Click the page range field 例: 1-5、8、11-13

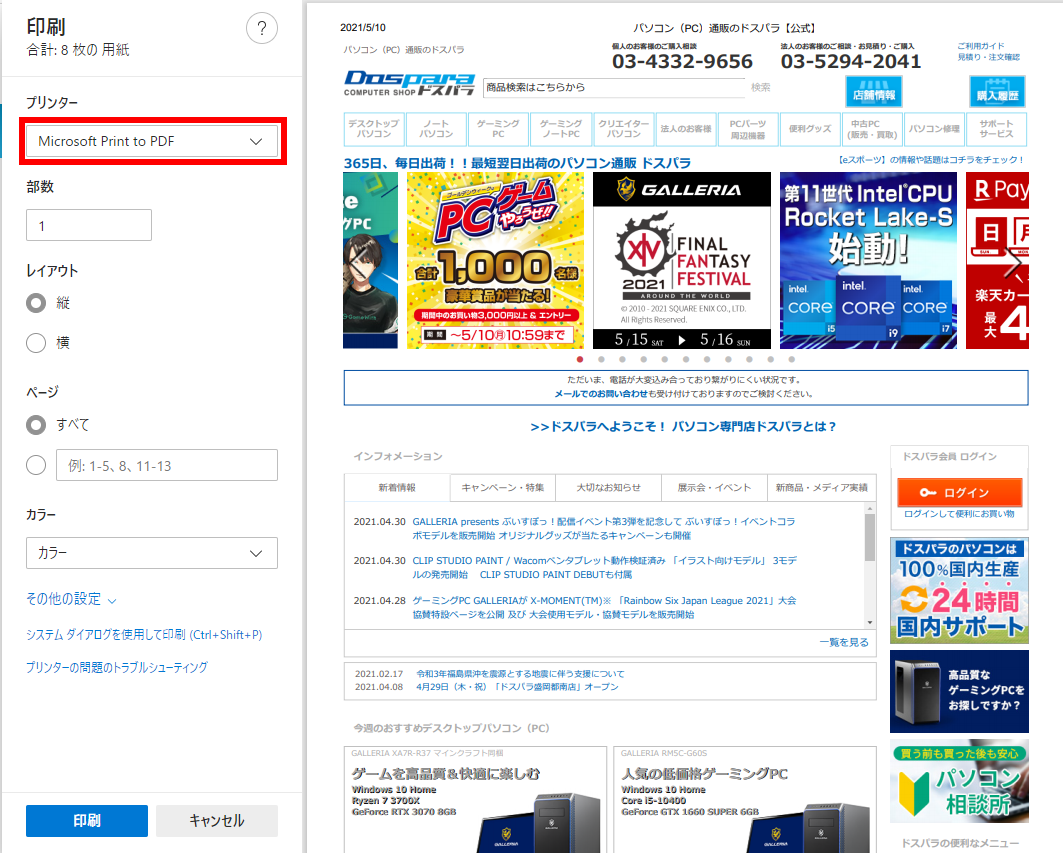tap(167, 465)
